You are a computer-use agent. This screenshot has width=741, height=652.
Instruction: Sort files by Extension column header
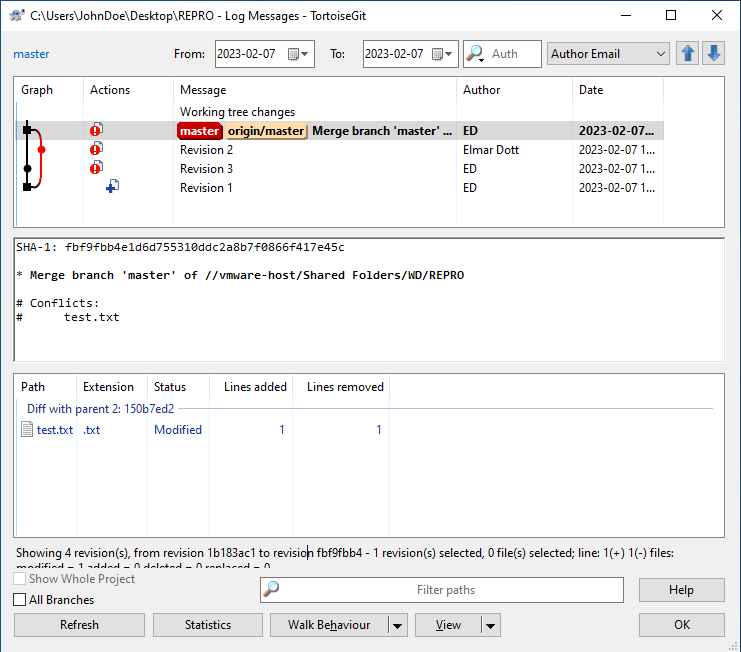pyautogui.click(x=112, y=387)
